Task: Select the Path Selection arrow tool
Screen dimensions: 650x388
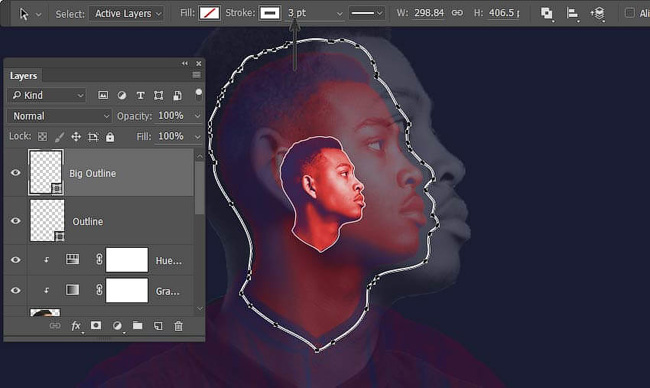Action: coord(24,14)
